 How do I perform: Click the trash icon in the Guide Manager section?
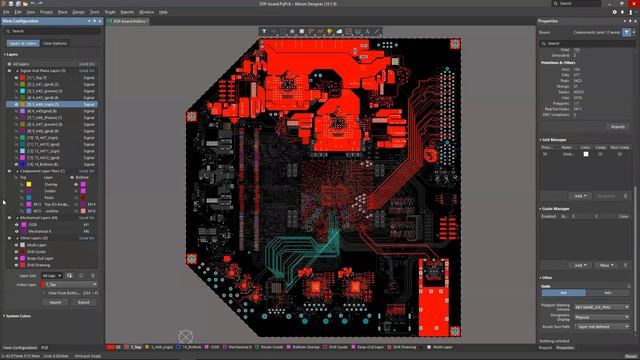(x=625, y=265)
